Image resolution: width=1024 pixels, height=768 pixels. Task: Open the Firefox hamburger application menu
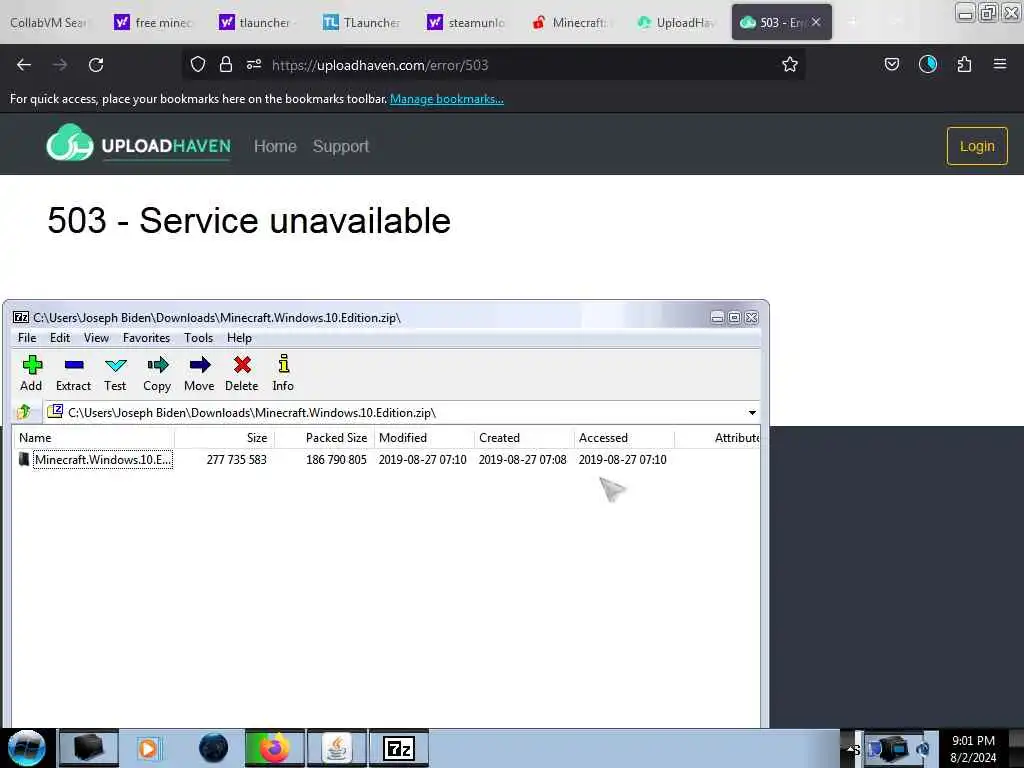[x=1000, y=64]
